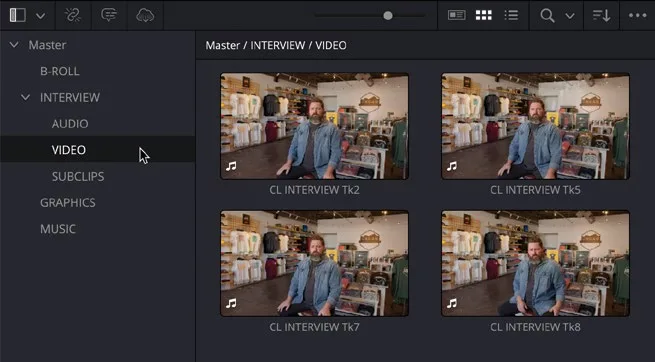Image resolution: width=655 pixels, height=362 pixels.
Task: Open the bin list panel dropdown arrow
Action: pos(41,16)
